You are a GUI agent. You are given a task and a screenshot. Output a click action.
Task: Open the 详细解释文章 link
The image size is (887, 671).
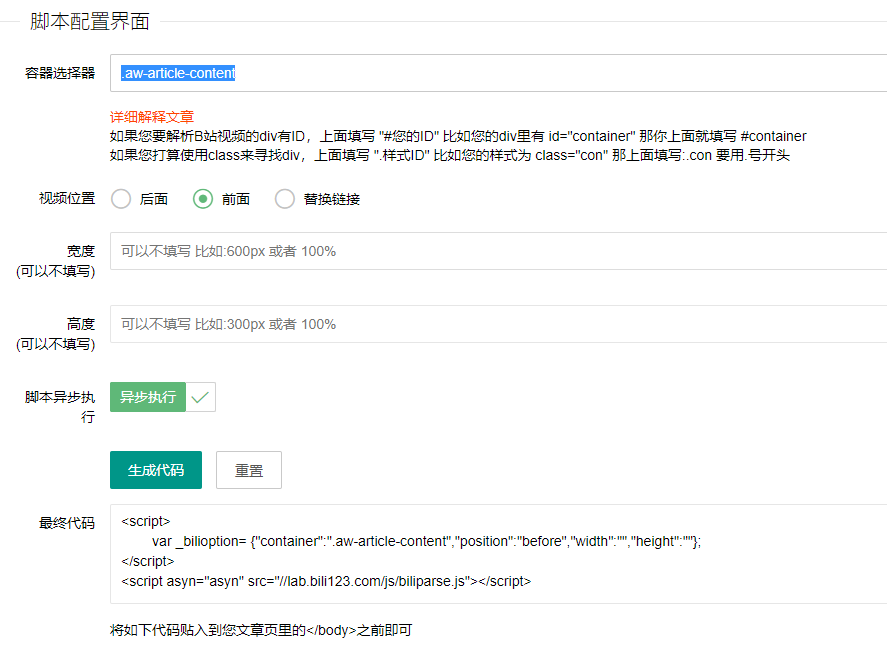click(x=152, y=117)
